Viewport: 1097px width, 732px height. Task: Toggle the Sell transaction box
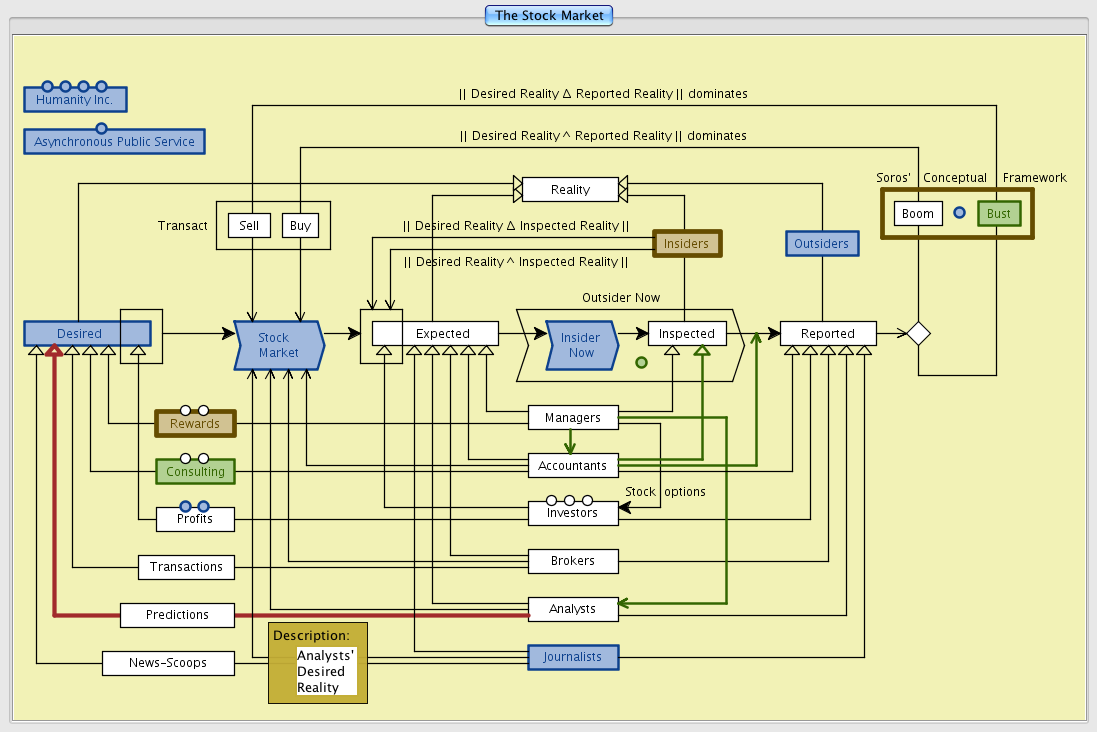[x=249, y=225]
